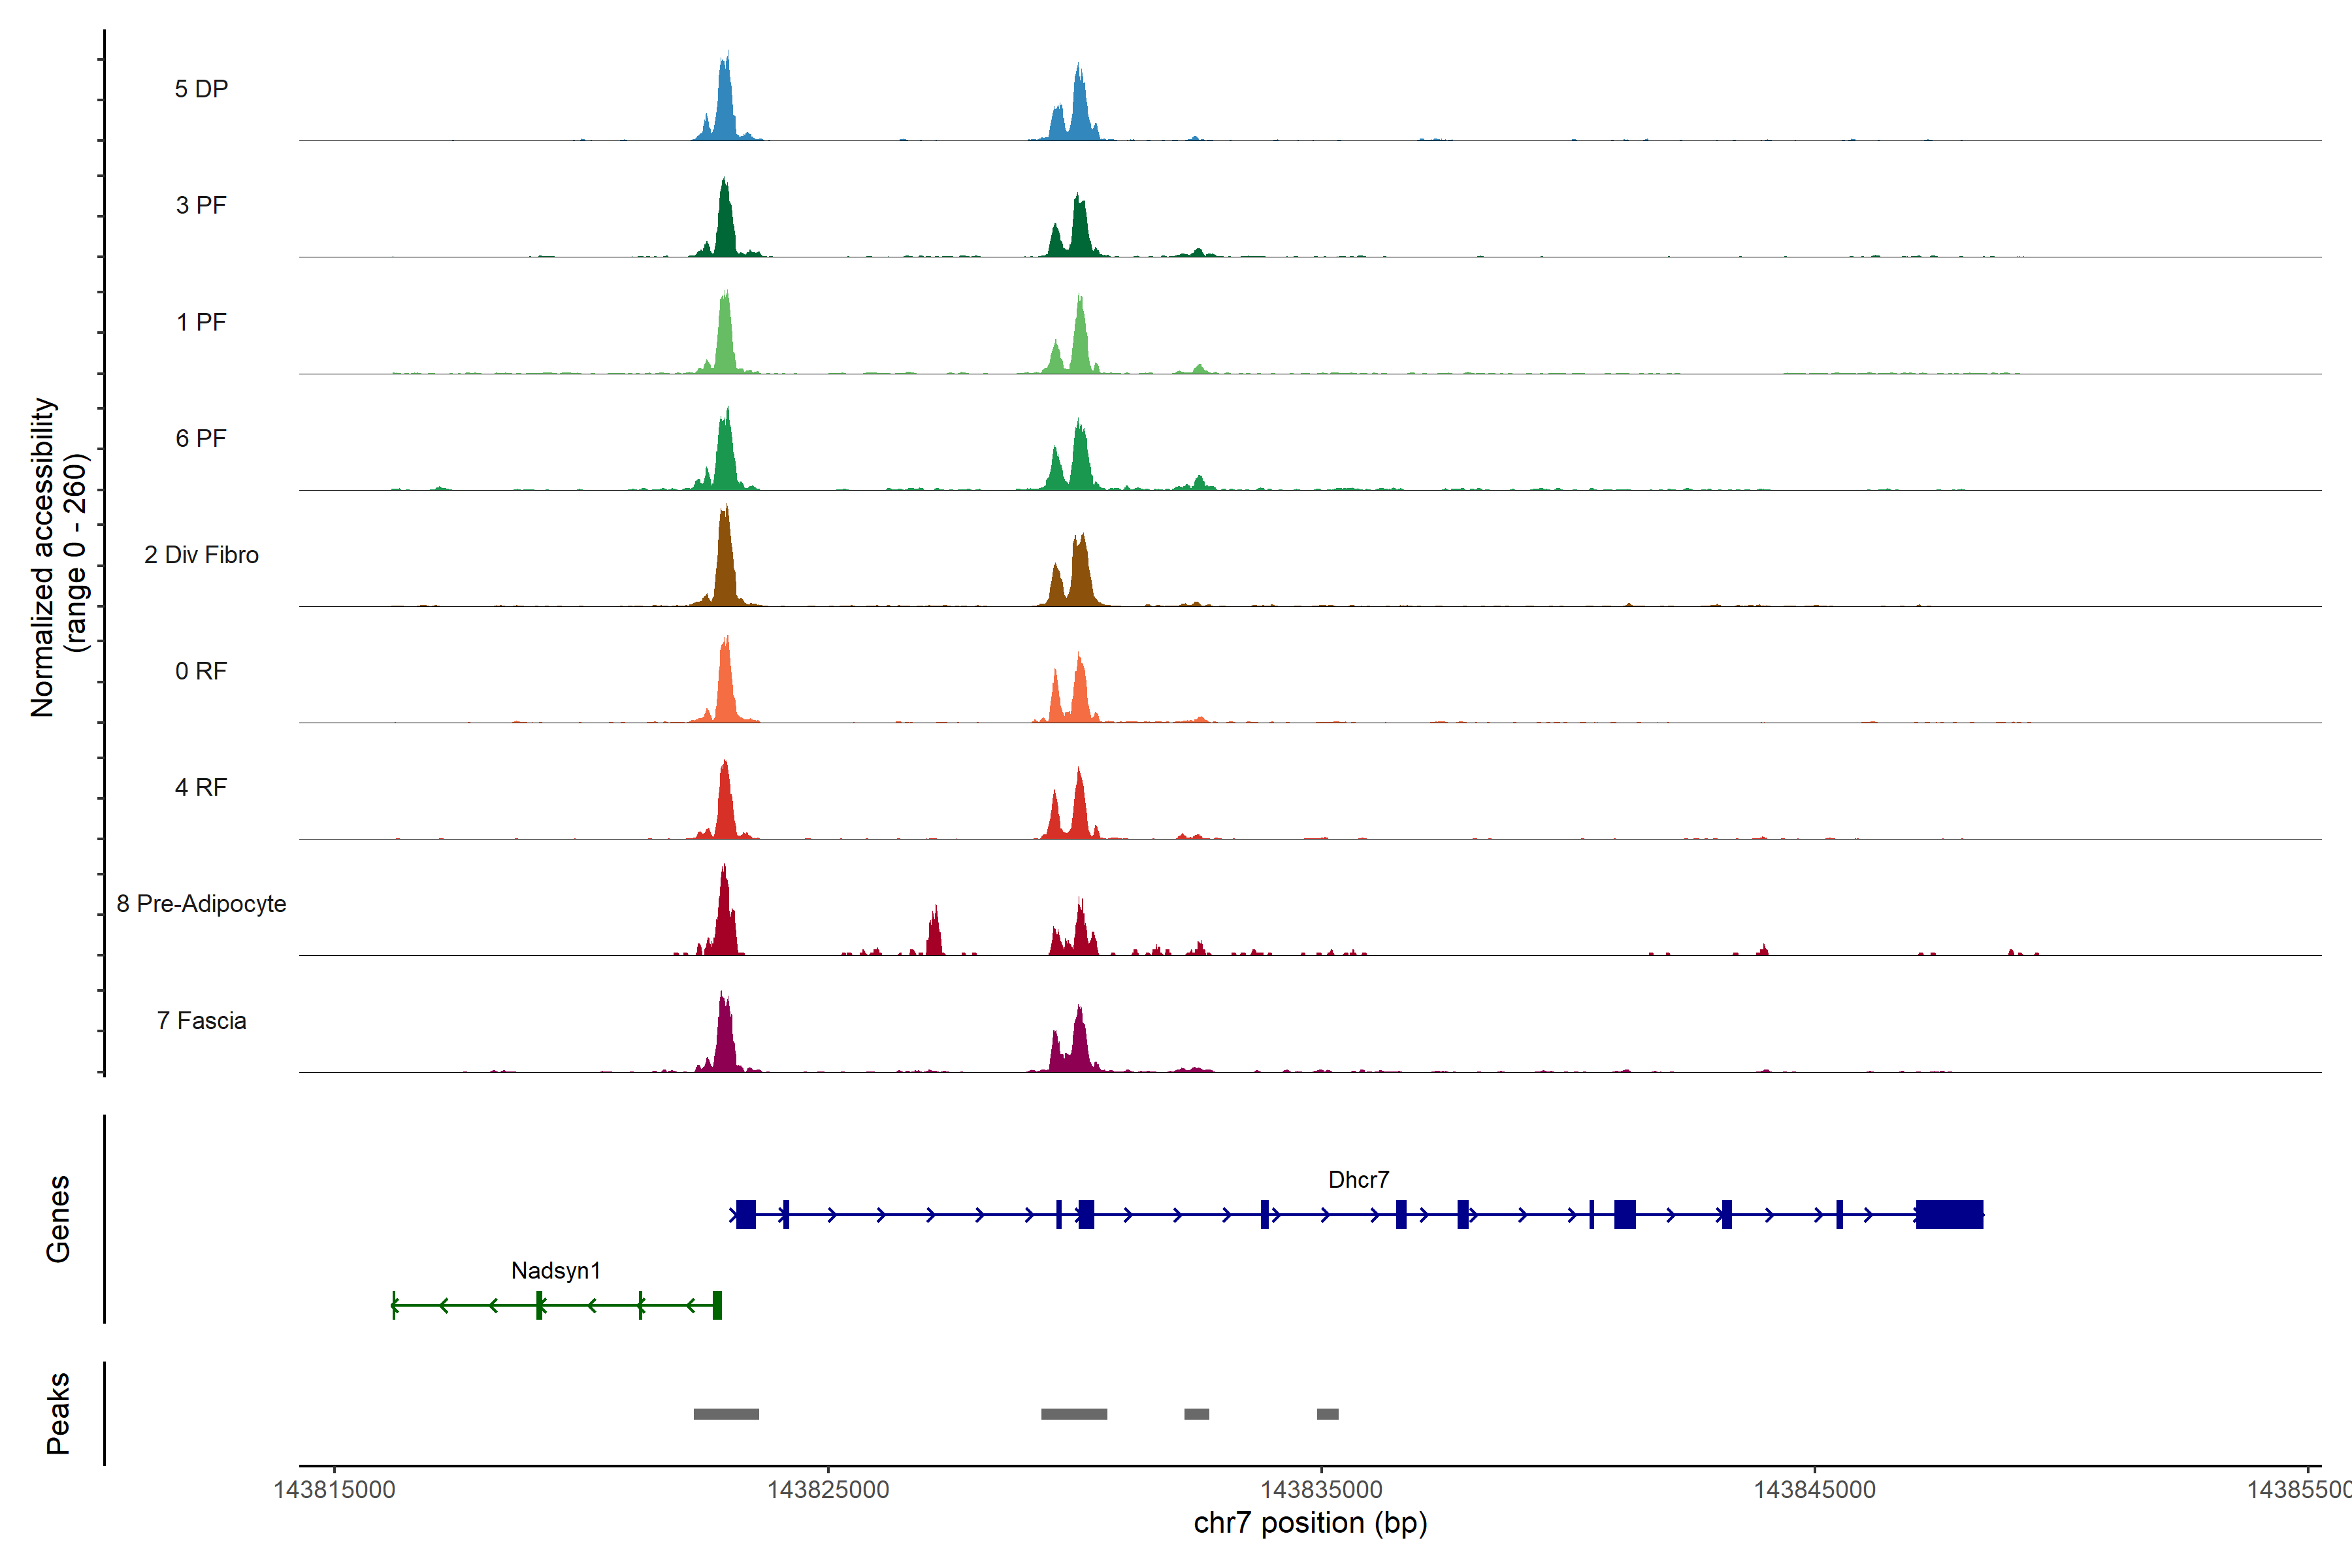The height and width of the screenshot is (1568, 2352).
Task: Click the rightmost small gray peak bar
Action: coord(1327,1414)
